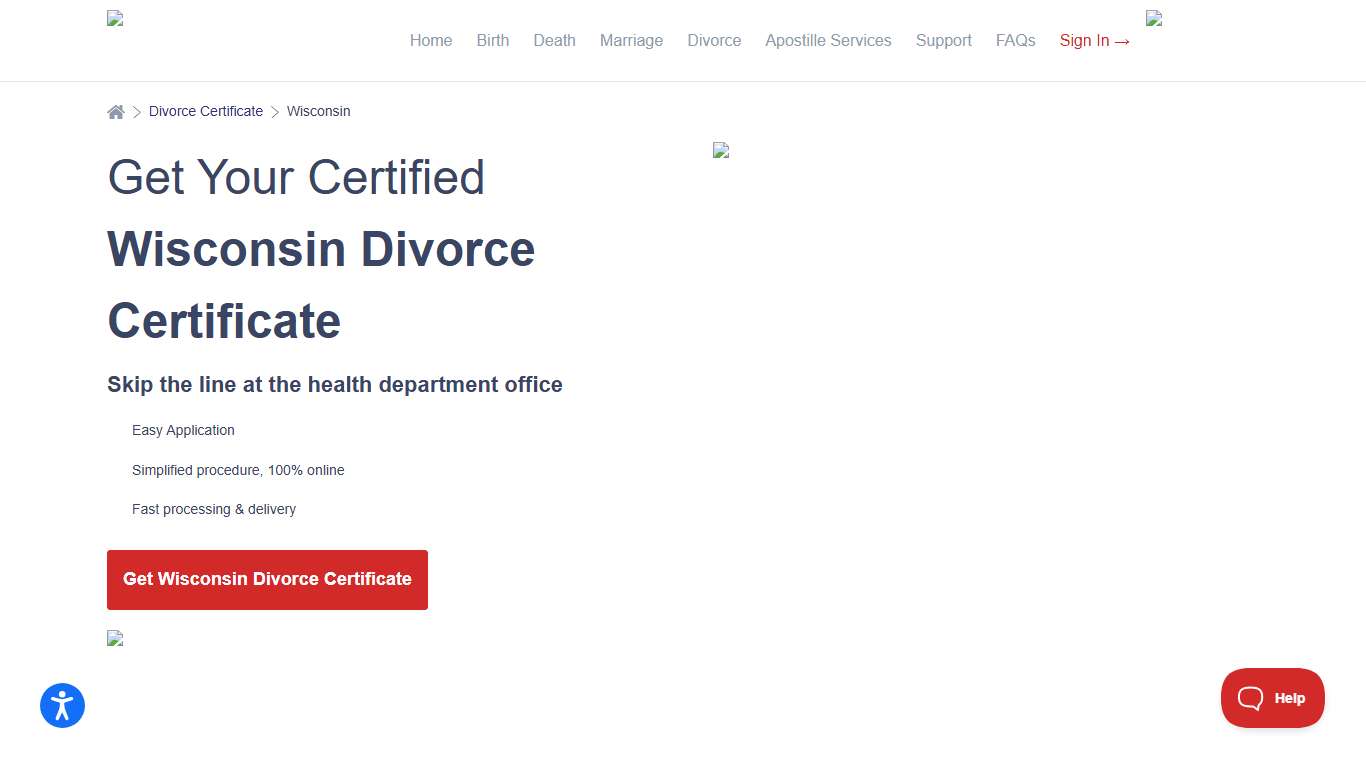1366x768 pixels.
Task: Navigate to Apostille Services
Action: pyautogui.click(x=828, y=40)
